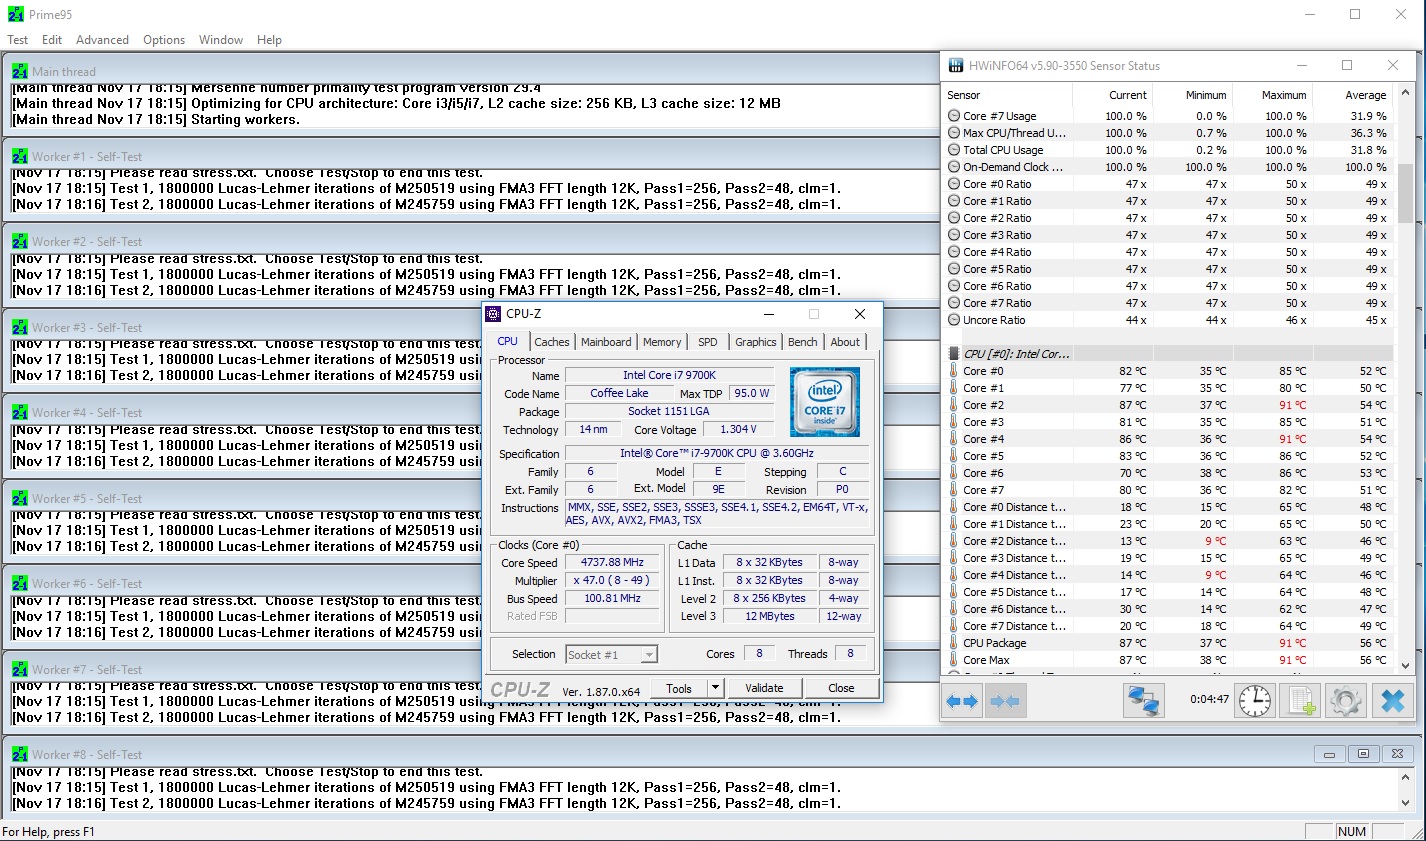
Task: Select the On-Demand Clock sensor row
Action: coord(1168,167)
